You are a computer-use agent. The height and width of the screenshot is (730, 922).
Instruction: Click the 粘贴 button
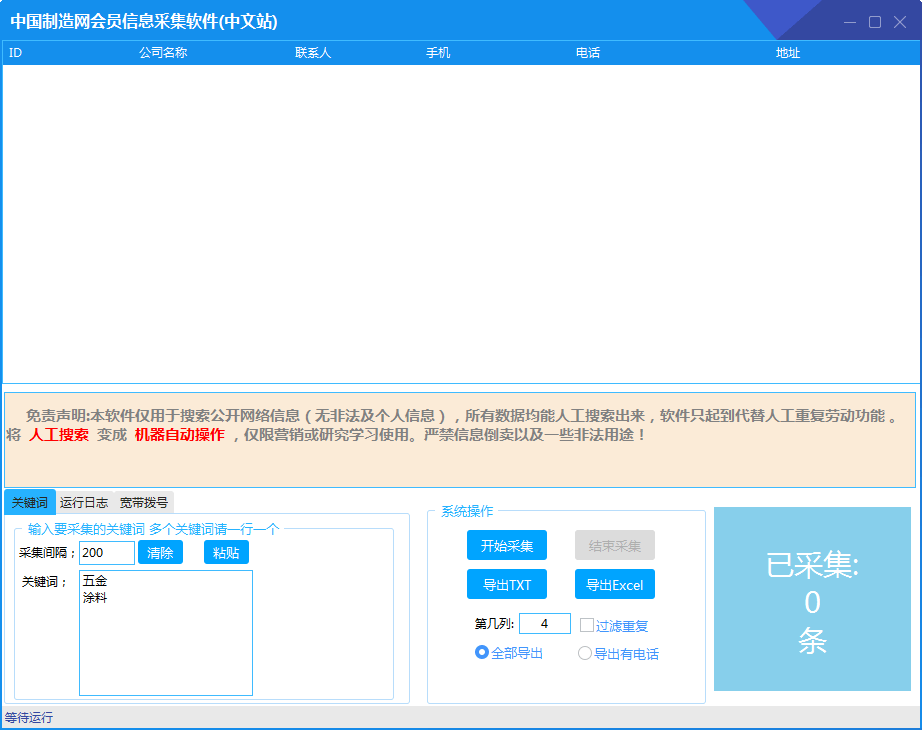pyautogui.click(x=226, y=552)
